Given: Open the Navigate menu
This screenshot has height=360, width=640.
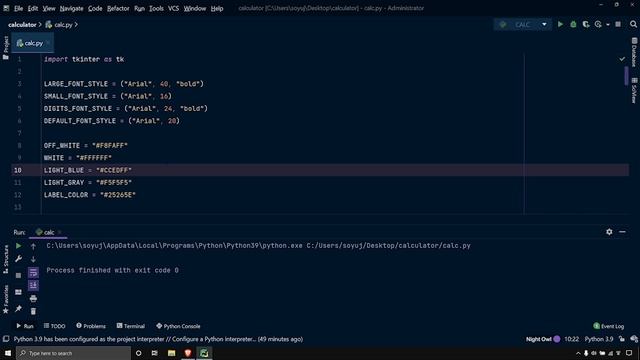Looking at the screenshot, I should tap(71, 8).
